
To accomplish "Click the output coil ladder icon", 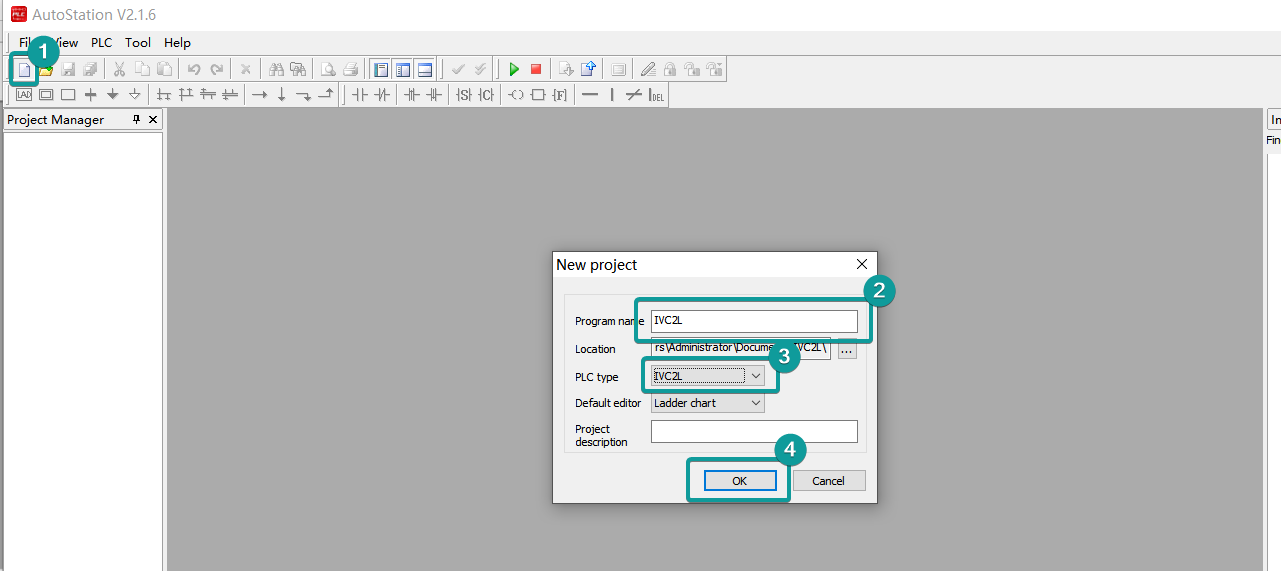I will 516,95.
